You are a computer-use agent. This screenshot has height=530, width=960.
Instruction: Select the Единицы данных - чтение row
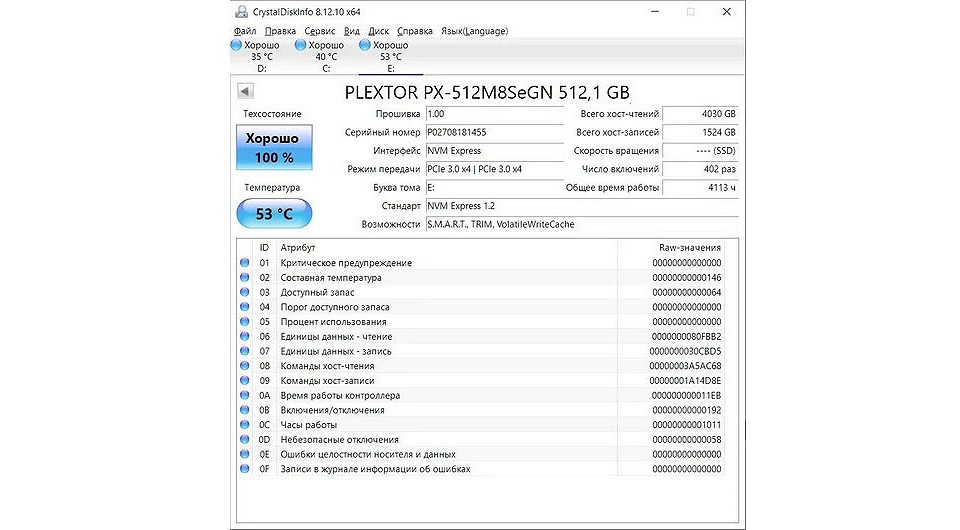tap(481, 336)
